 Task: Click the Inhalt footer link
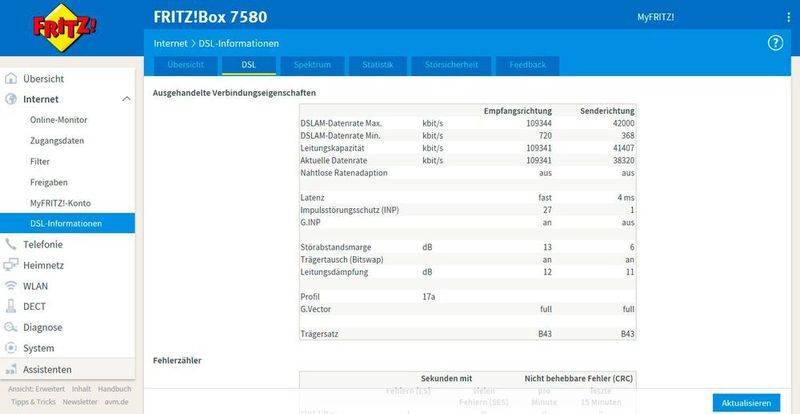pyautogui.click(x=81, y=389)
